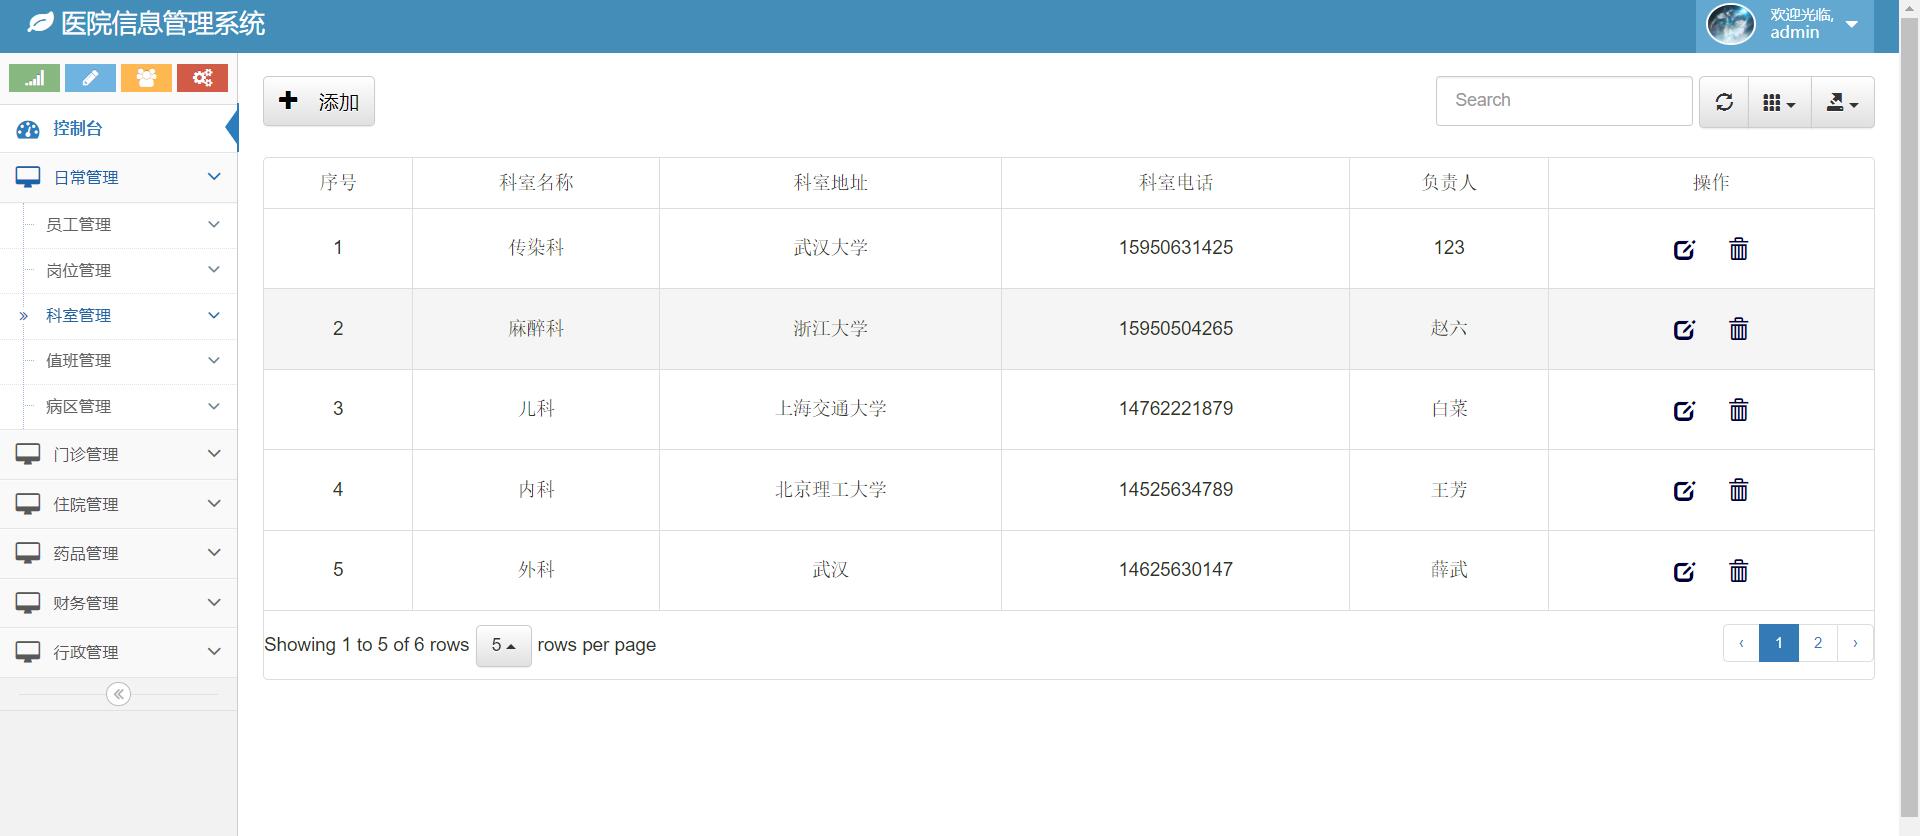Viewport: 1920px width, 836px height.
Task: Go to previous page arrow
Action: click(1741, 643)
